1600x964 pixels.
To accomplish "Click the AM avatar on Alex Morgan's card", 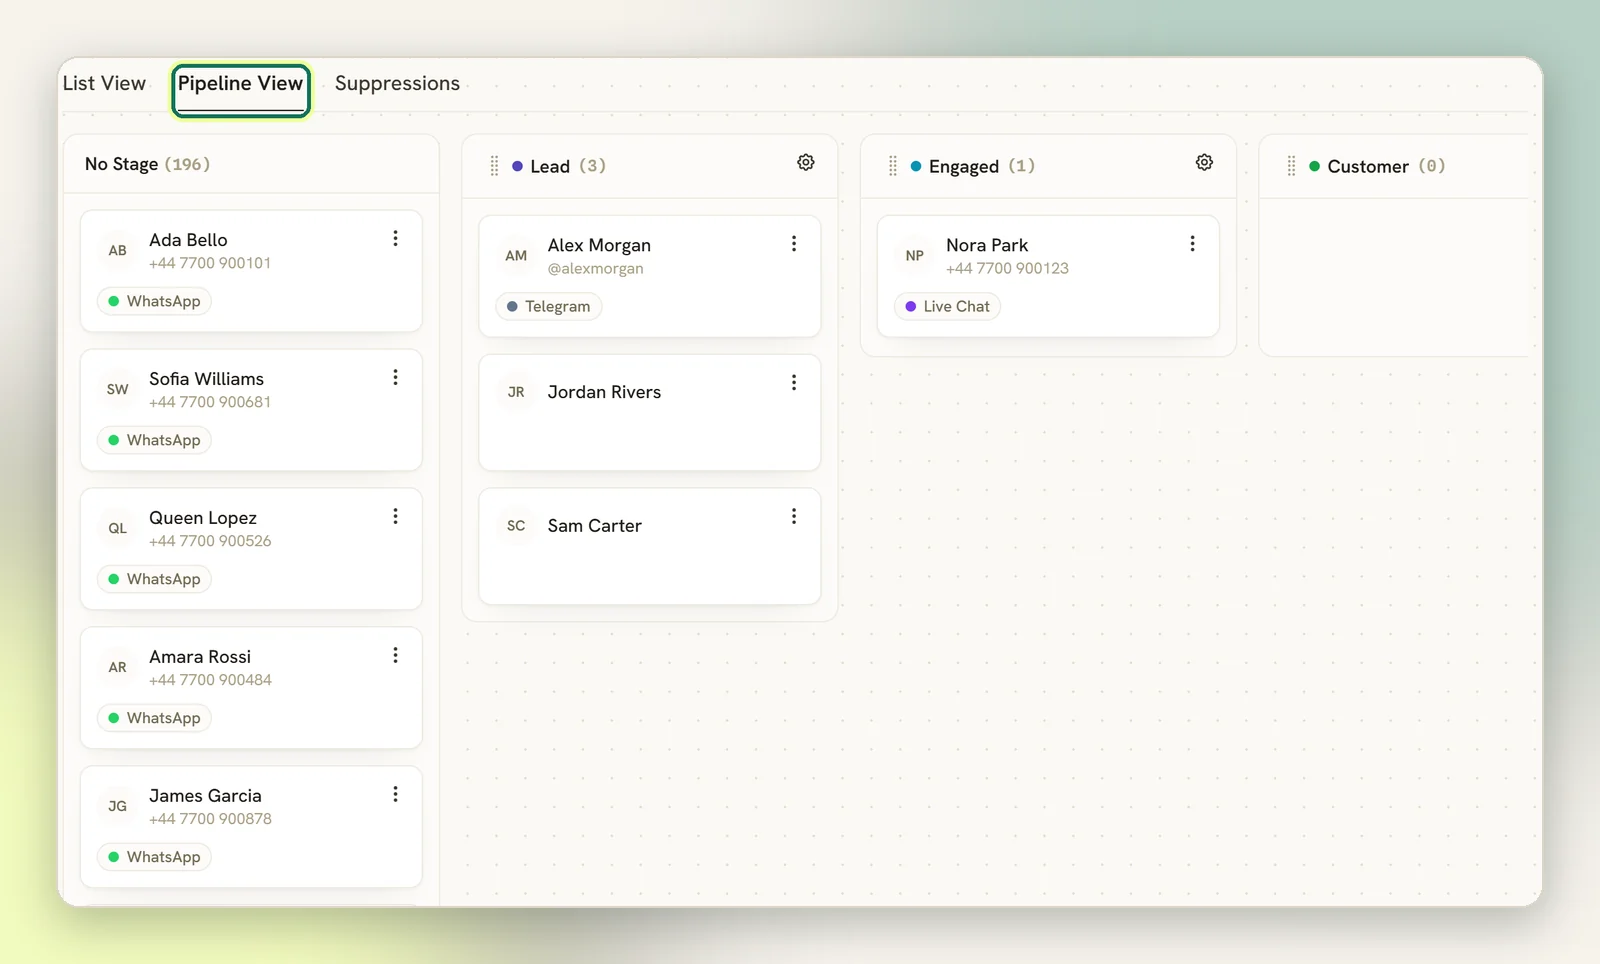I will [x=516, y=256].
